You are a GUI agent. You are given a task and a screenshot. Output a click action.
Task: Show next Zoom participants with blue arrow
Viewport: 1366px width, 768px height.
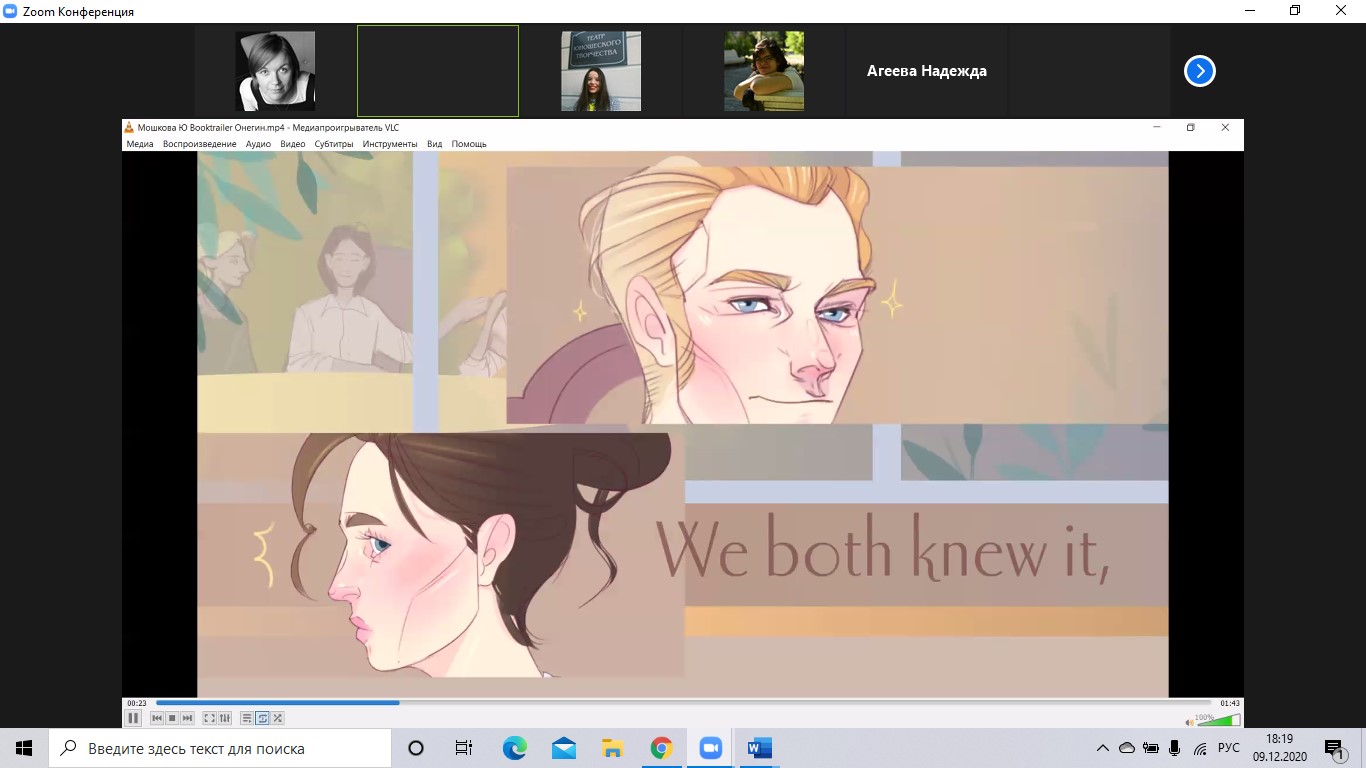coord(1199,71)
